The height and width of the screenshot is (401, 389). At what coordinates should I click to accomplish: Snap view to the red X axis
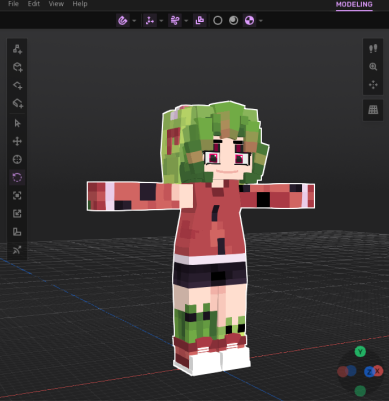click(x=379, y=371)
